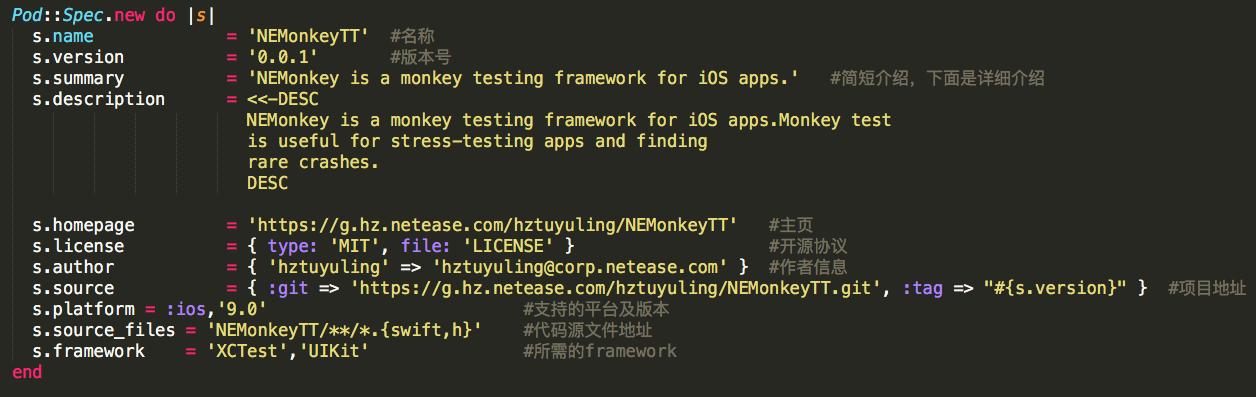The width and height of the screenshot is (1256, 397).
Task: Click the 'rare crashes.' line
Action: click(x=313, y=163)
